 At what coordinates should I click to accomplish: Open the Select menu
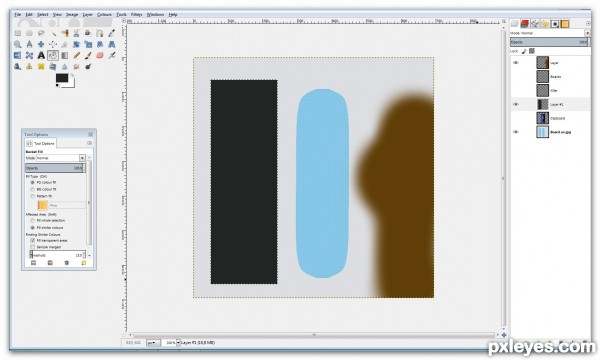(42, 15)
